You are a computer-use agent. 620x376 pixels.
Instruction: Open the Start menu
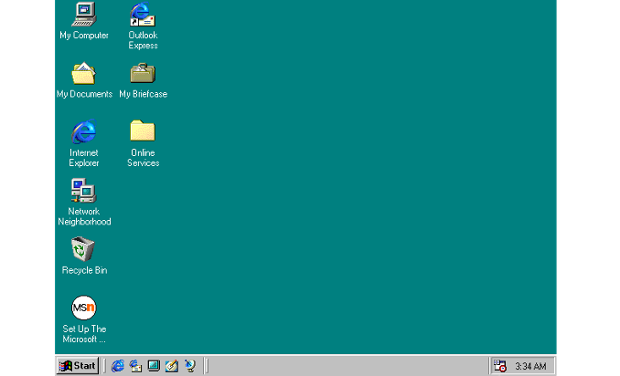point(78,366)
